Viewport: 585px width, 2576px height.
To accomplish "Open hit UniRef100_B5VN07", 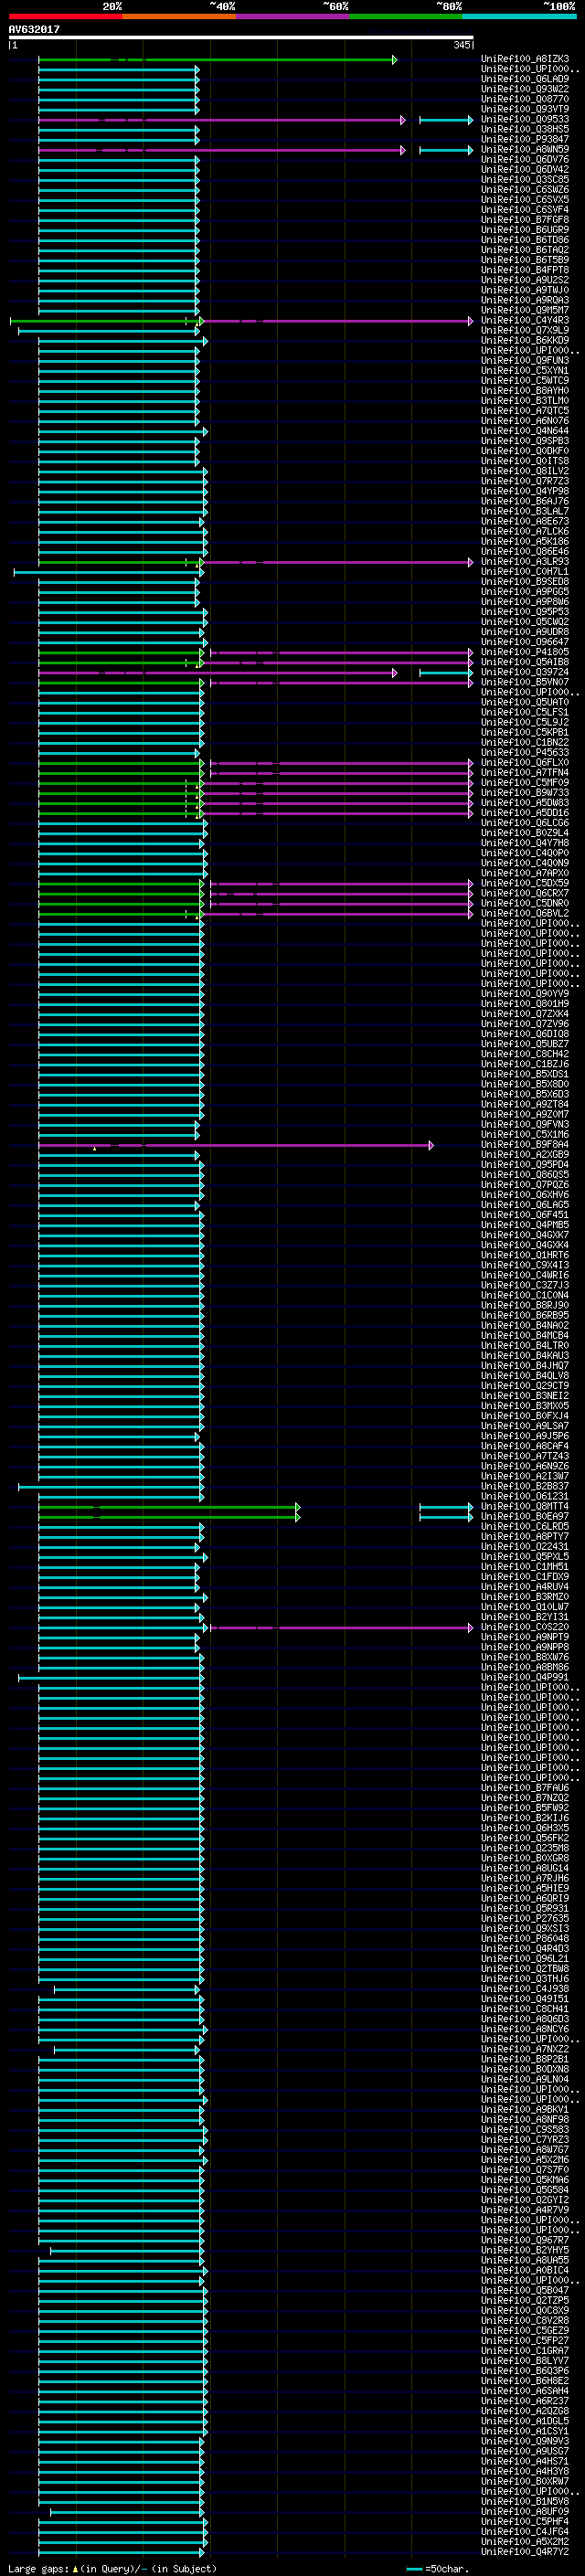I will (x=525, y=682).
